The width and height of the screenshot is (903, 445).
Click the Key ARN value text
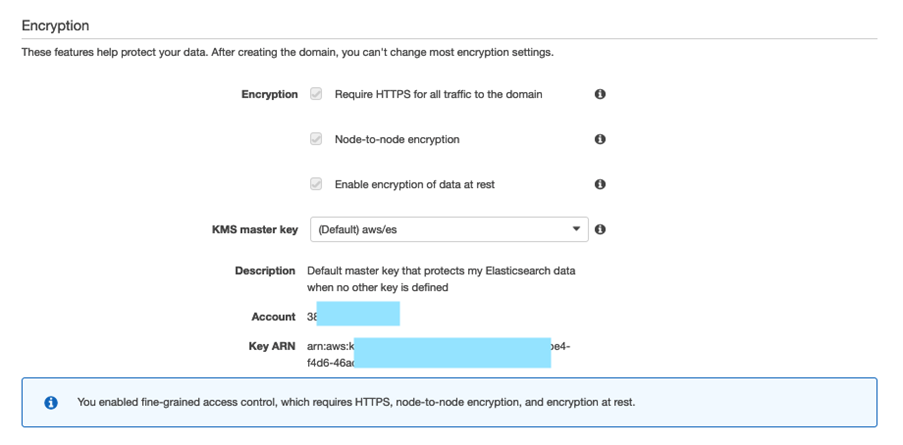pyautogui.click(x=440, y=353)
